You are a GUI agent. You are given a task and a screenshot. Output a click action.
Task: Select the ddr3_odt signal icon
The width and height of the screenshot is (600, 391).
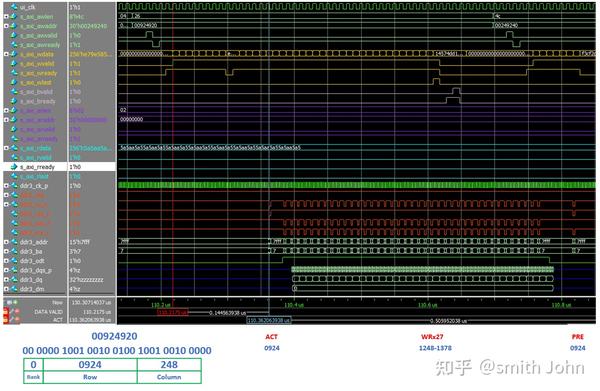(14, 261)
